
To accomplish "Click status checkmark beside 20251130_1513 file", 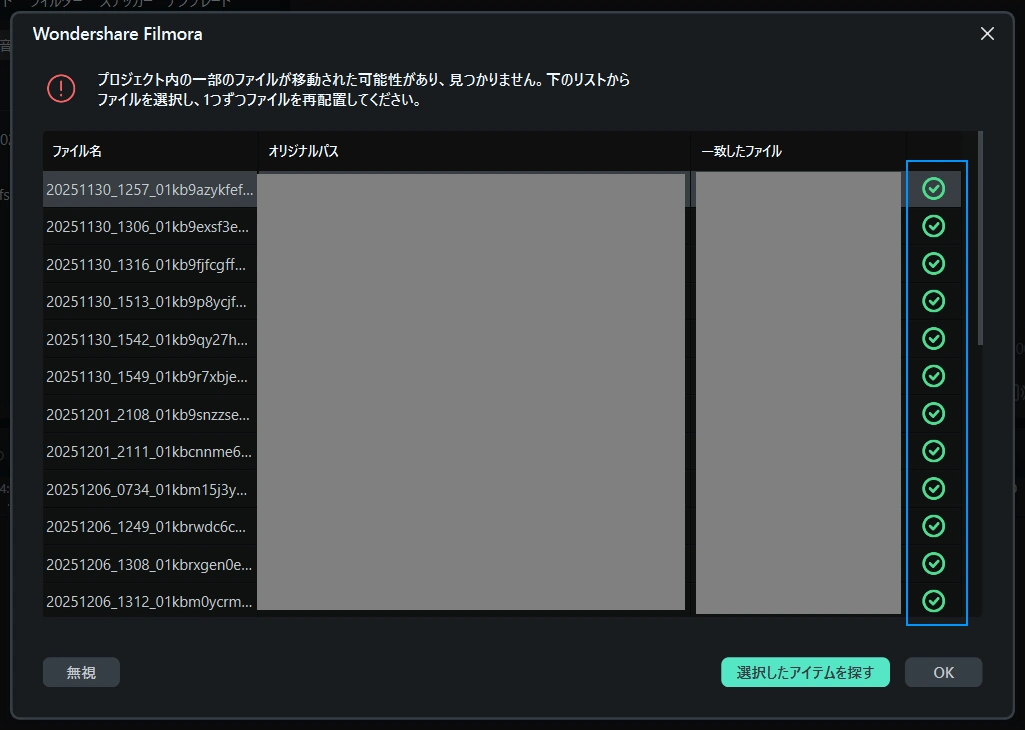I will click(x=933, y=301).
